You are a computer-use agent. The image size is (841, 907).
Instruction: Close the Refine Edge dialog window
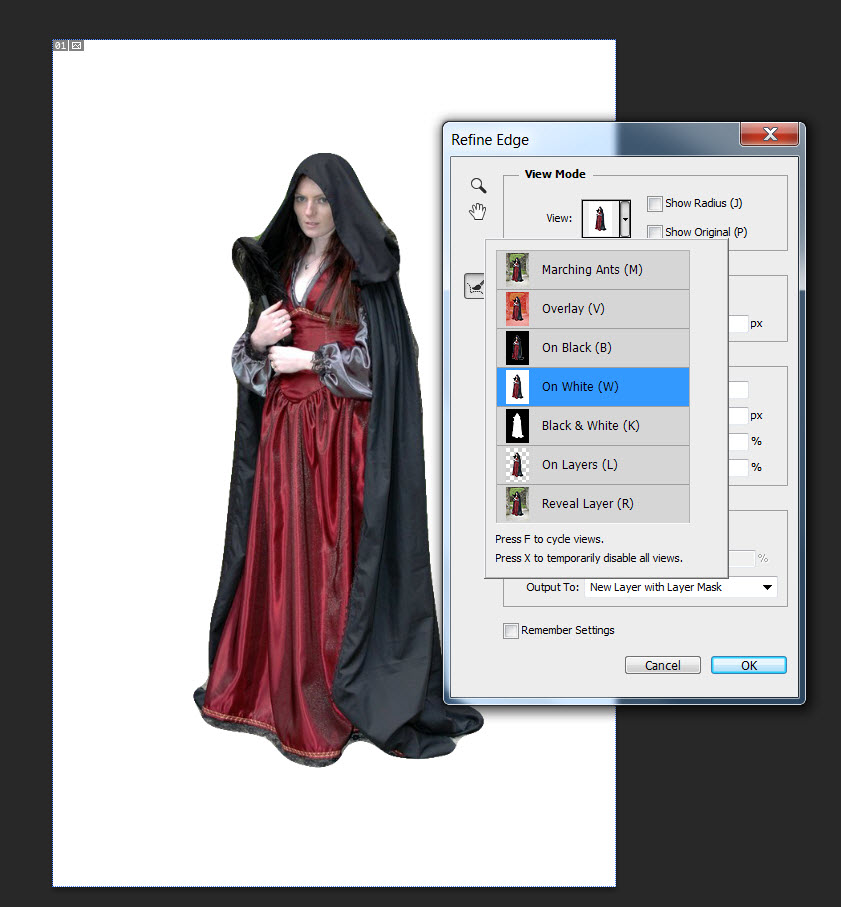tap(769, 135)
